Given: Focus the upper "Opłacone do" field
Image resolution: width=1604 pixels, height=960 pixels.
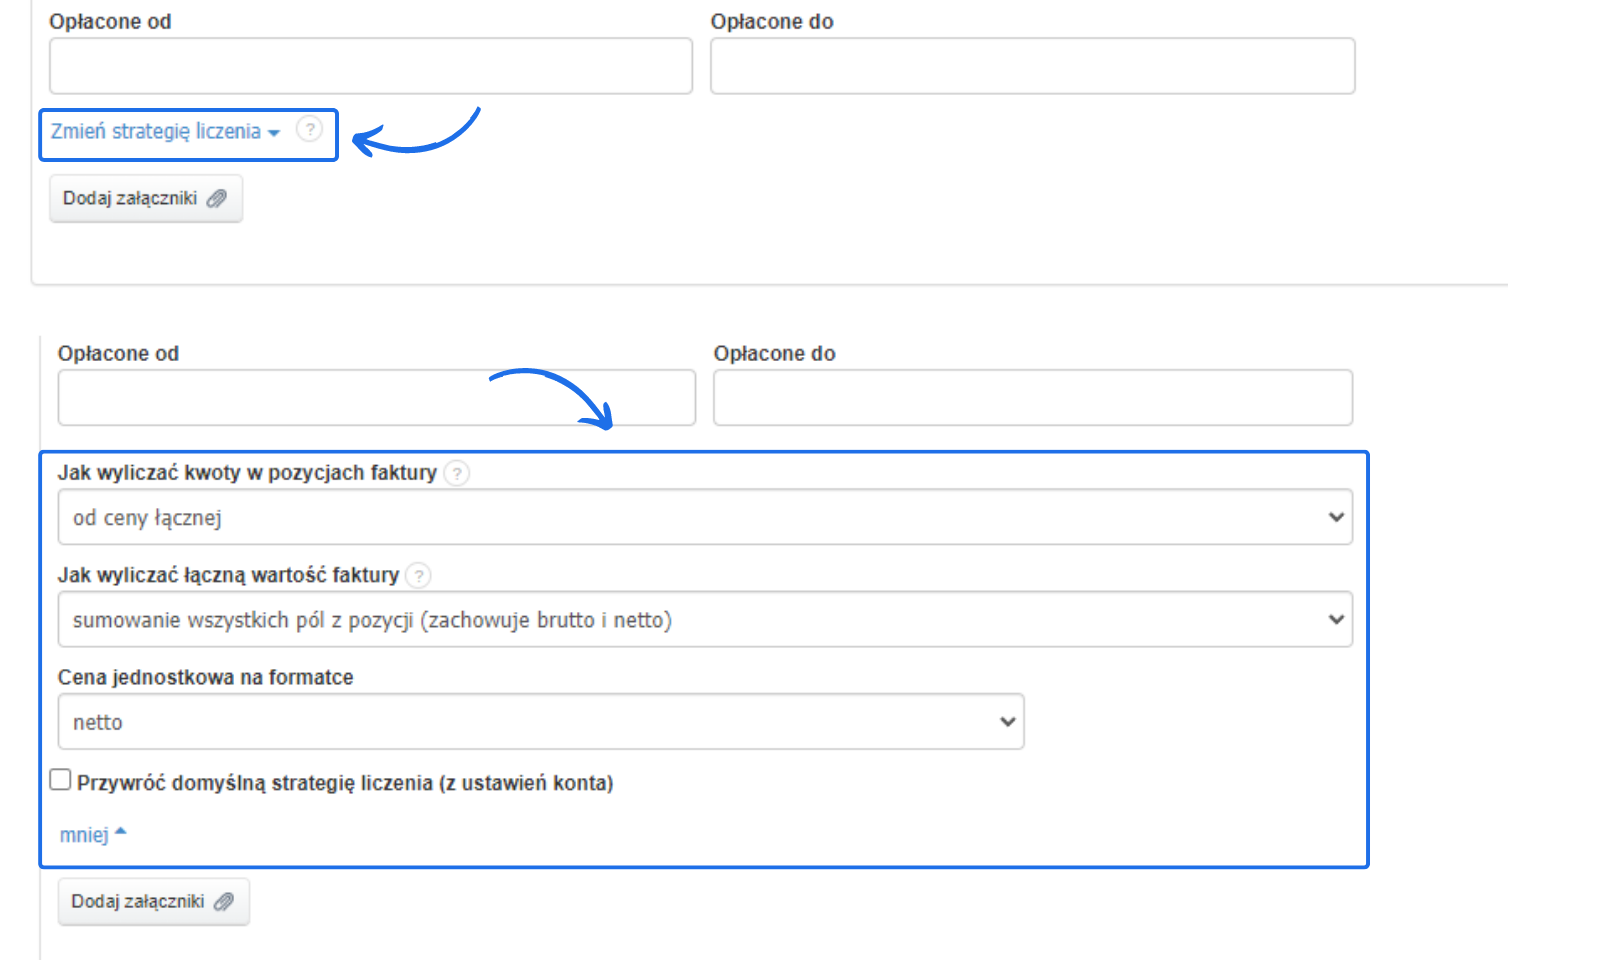Looking at the screenshot, I should [1032, 67].
